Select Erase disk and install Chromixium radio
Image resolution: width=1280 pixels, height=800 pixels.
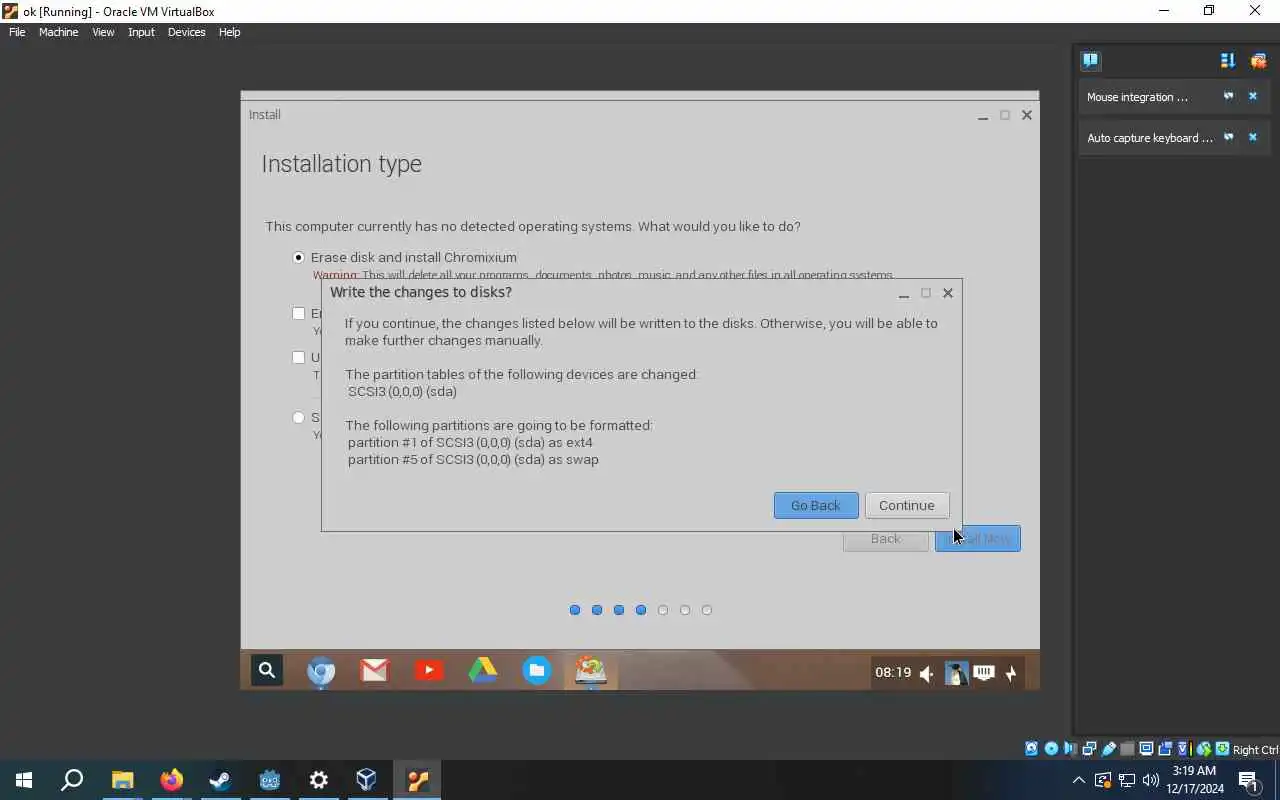point(298,257)
